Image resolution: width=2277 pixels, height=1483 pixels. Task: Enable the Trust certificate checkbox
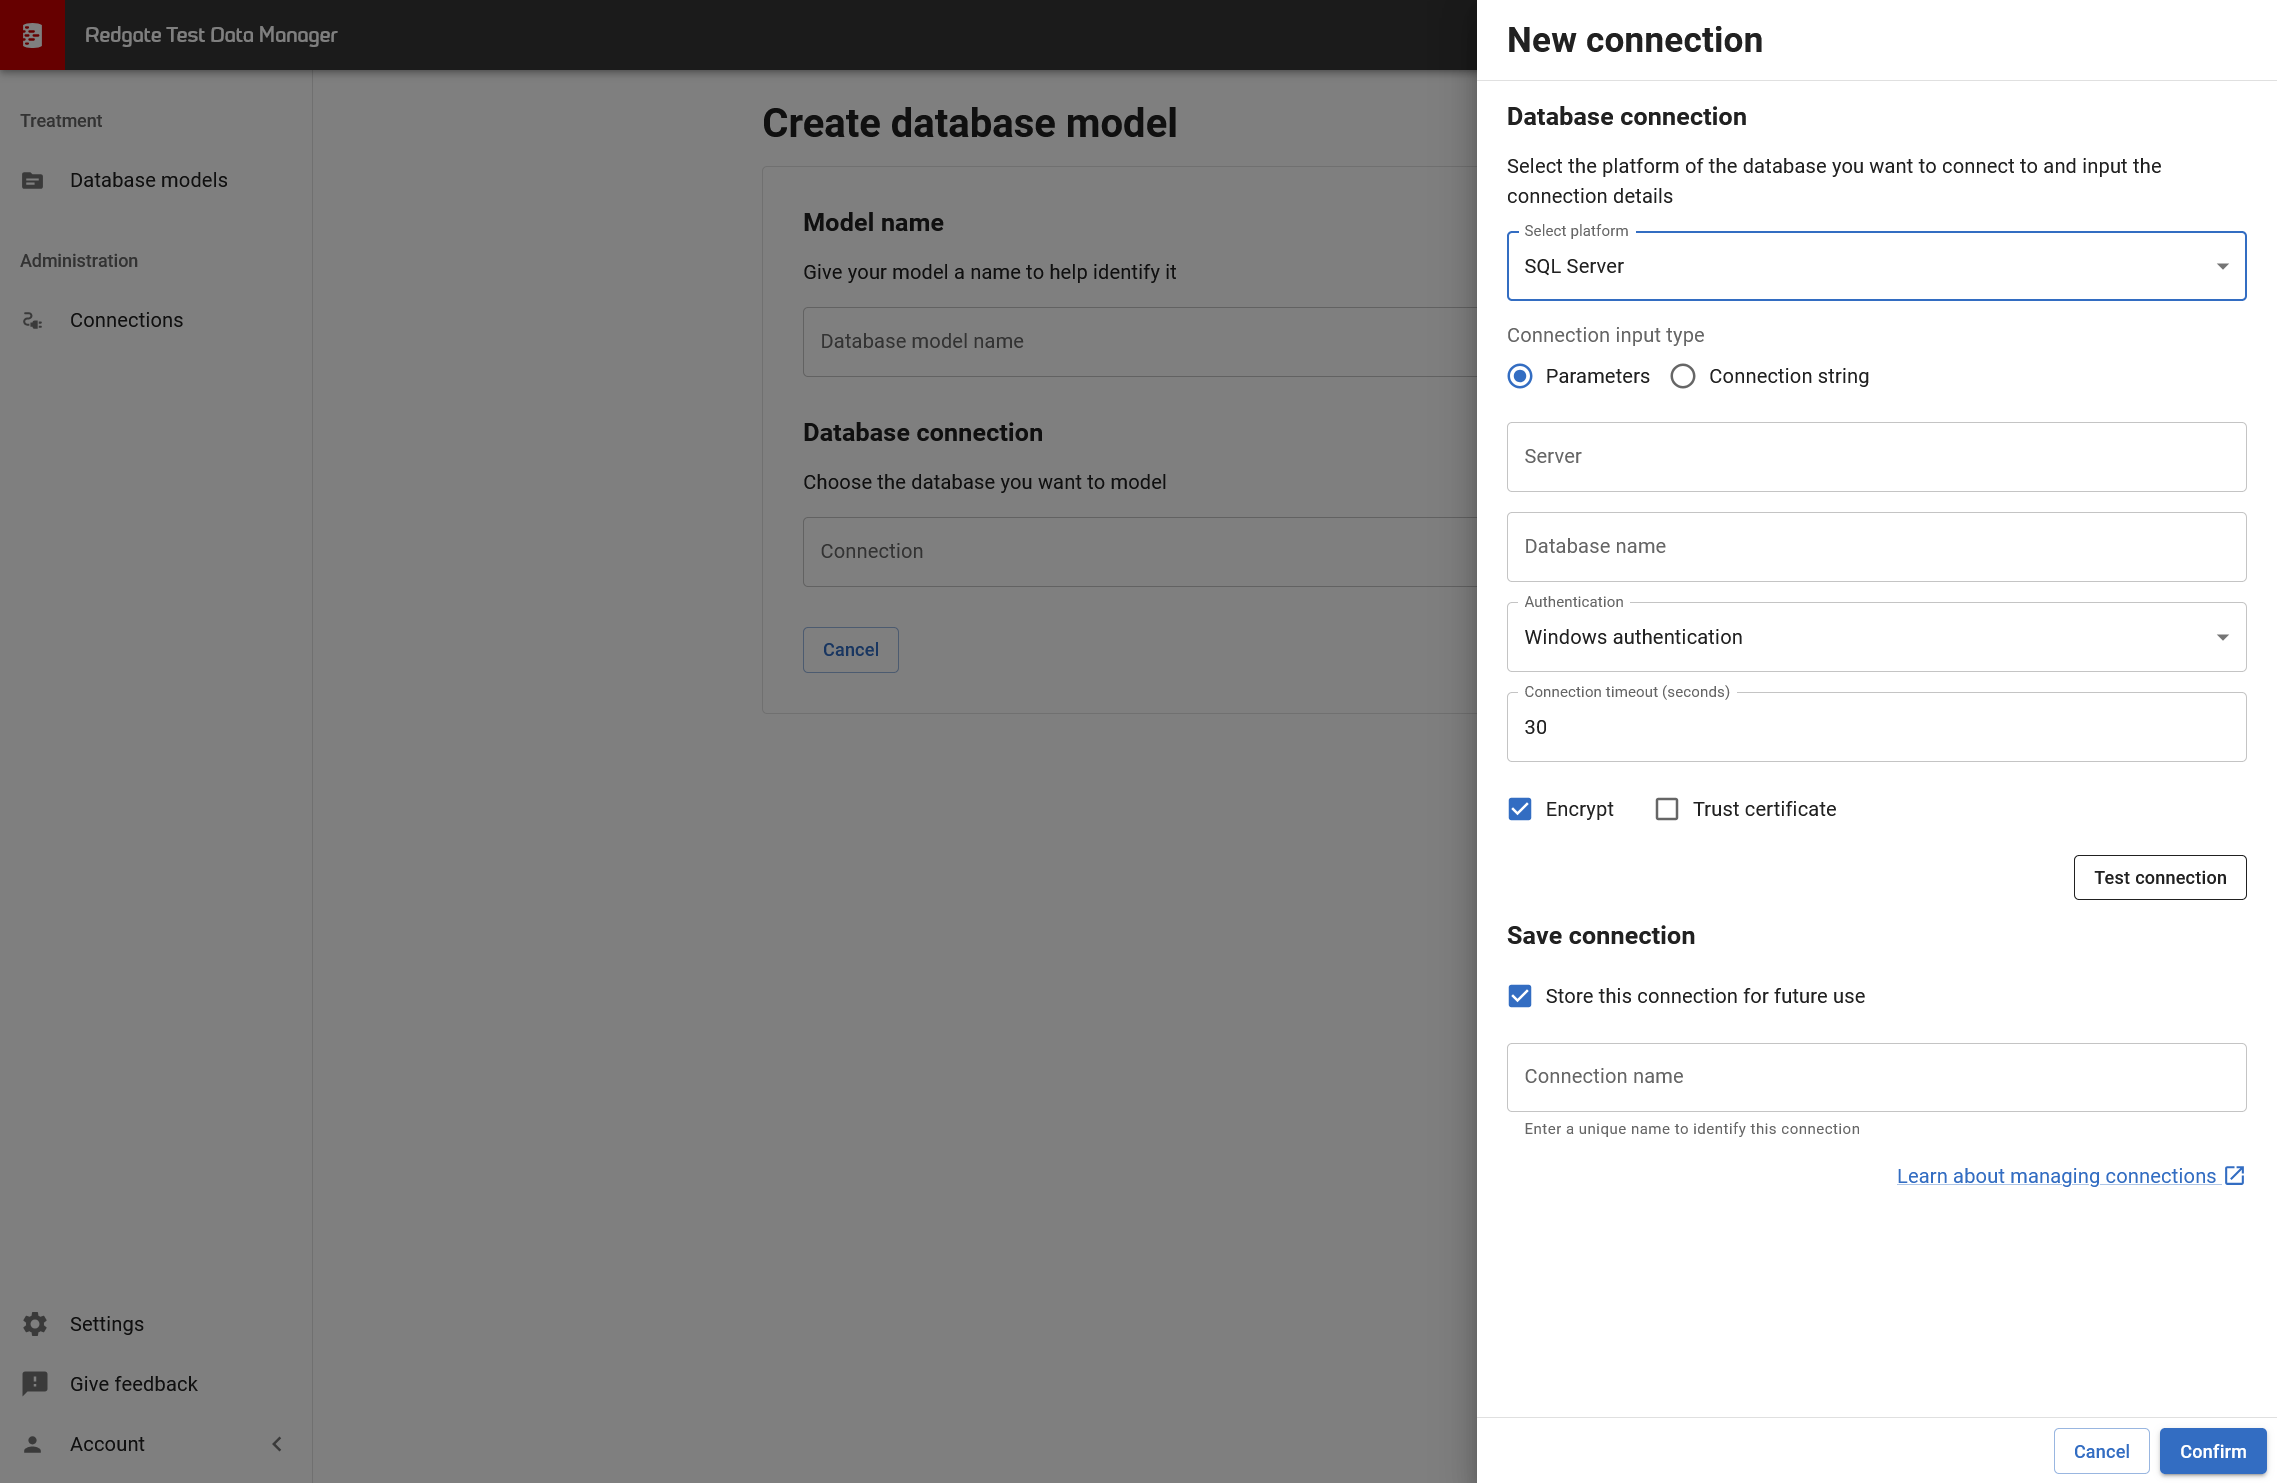click(1666, 809)
